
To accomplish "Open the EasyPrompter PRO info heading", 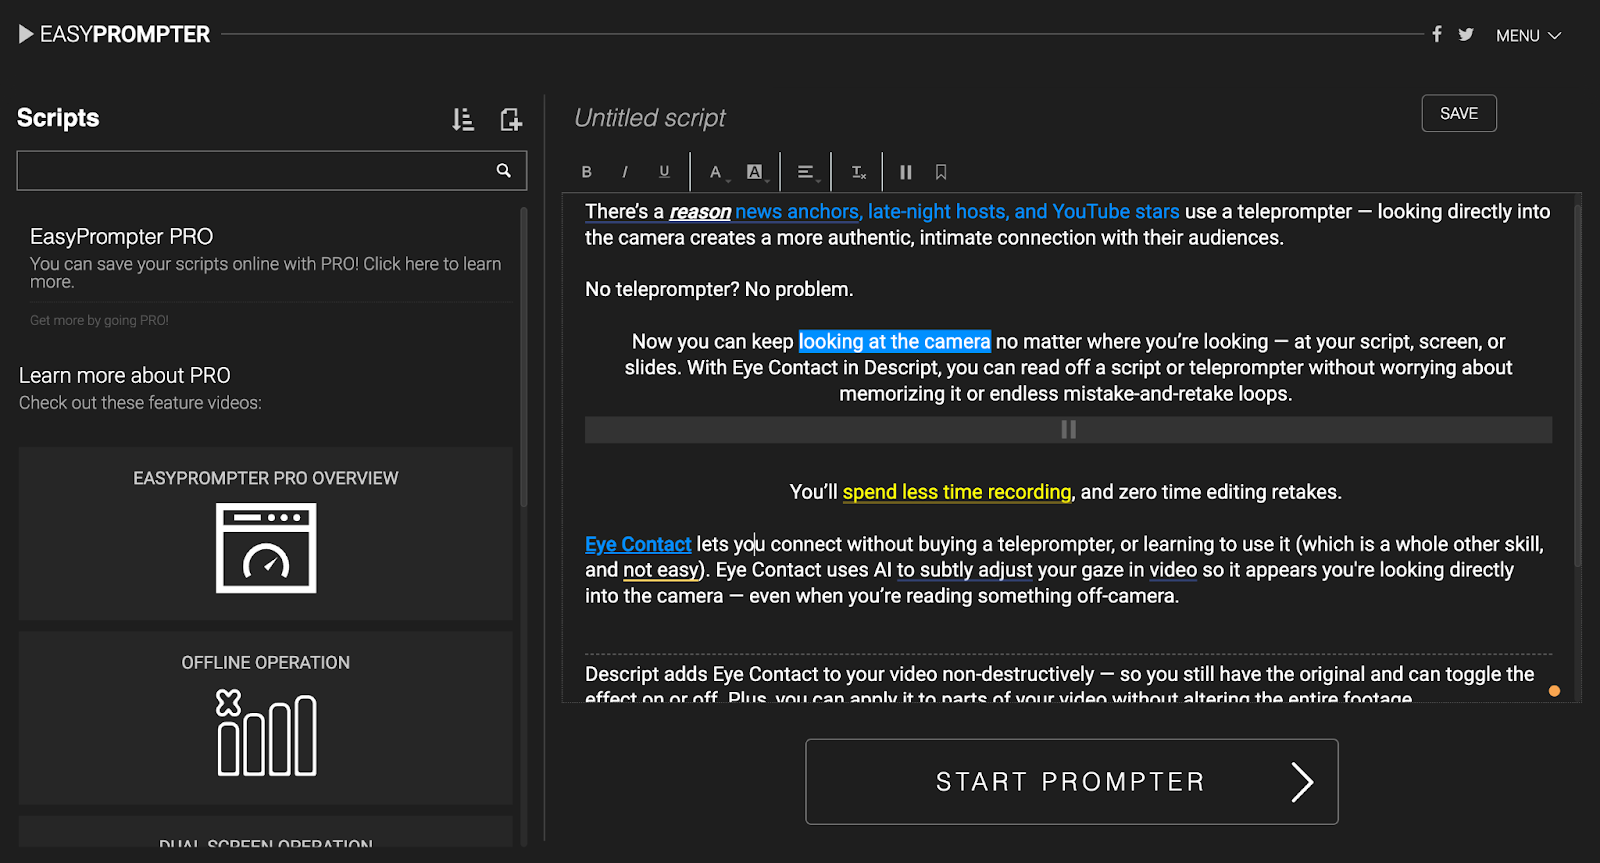I will (121, 236).
